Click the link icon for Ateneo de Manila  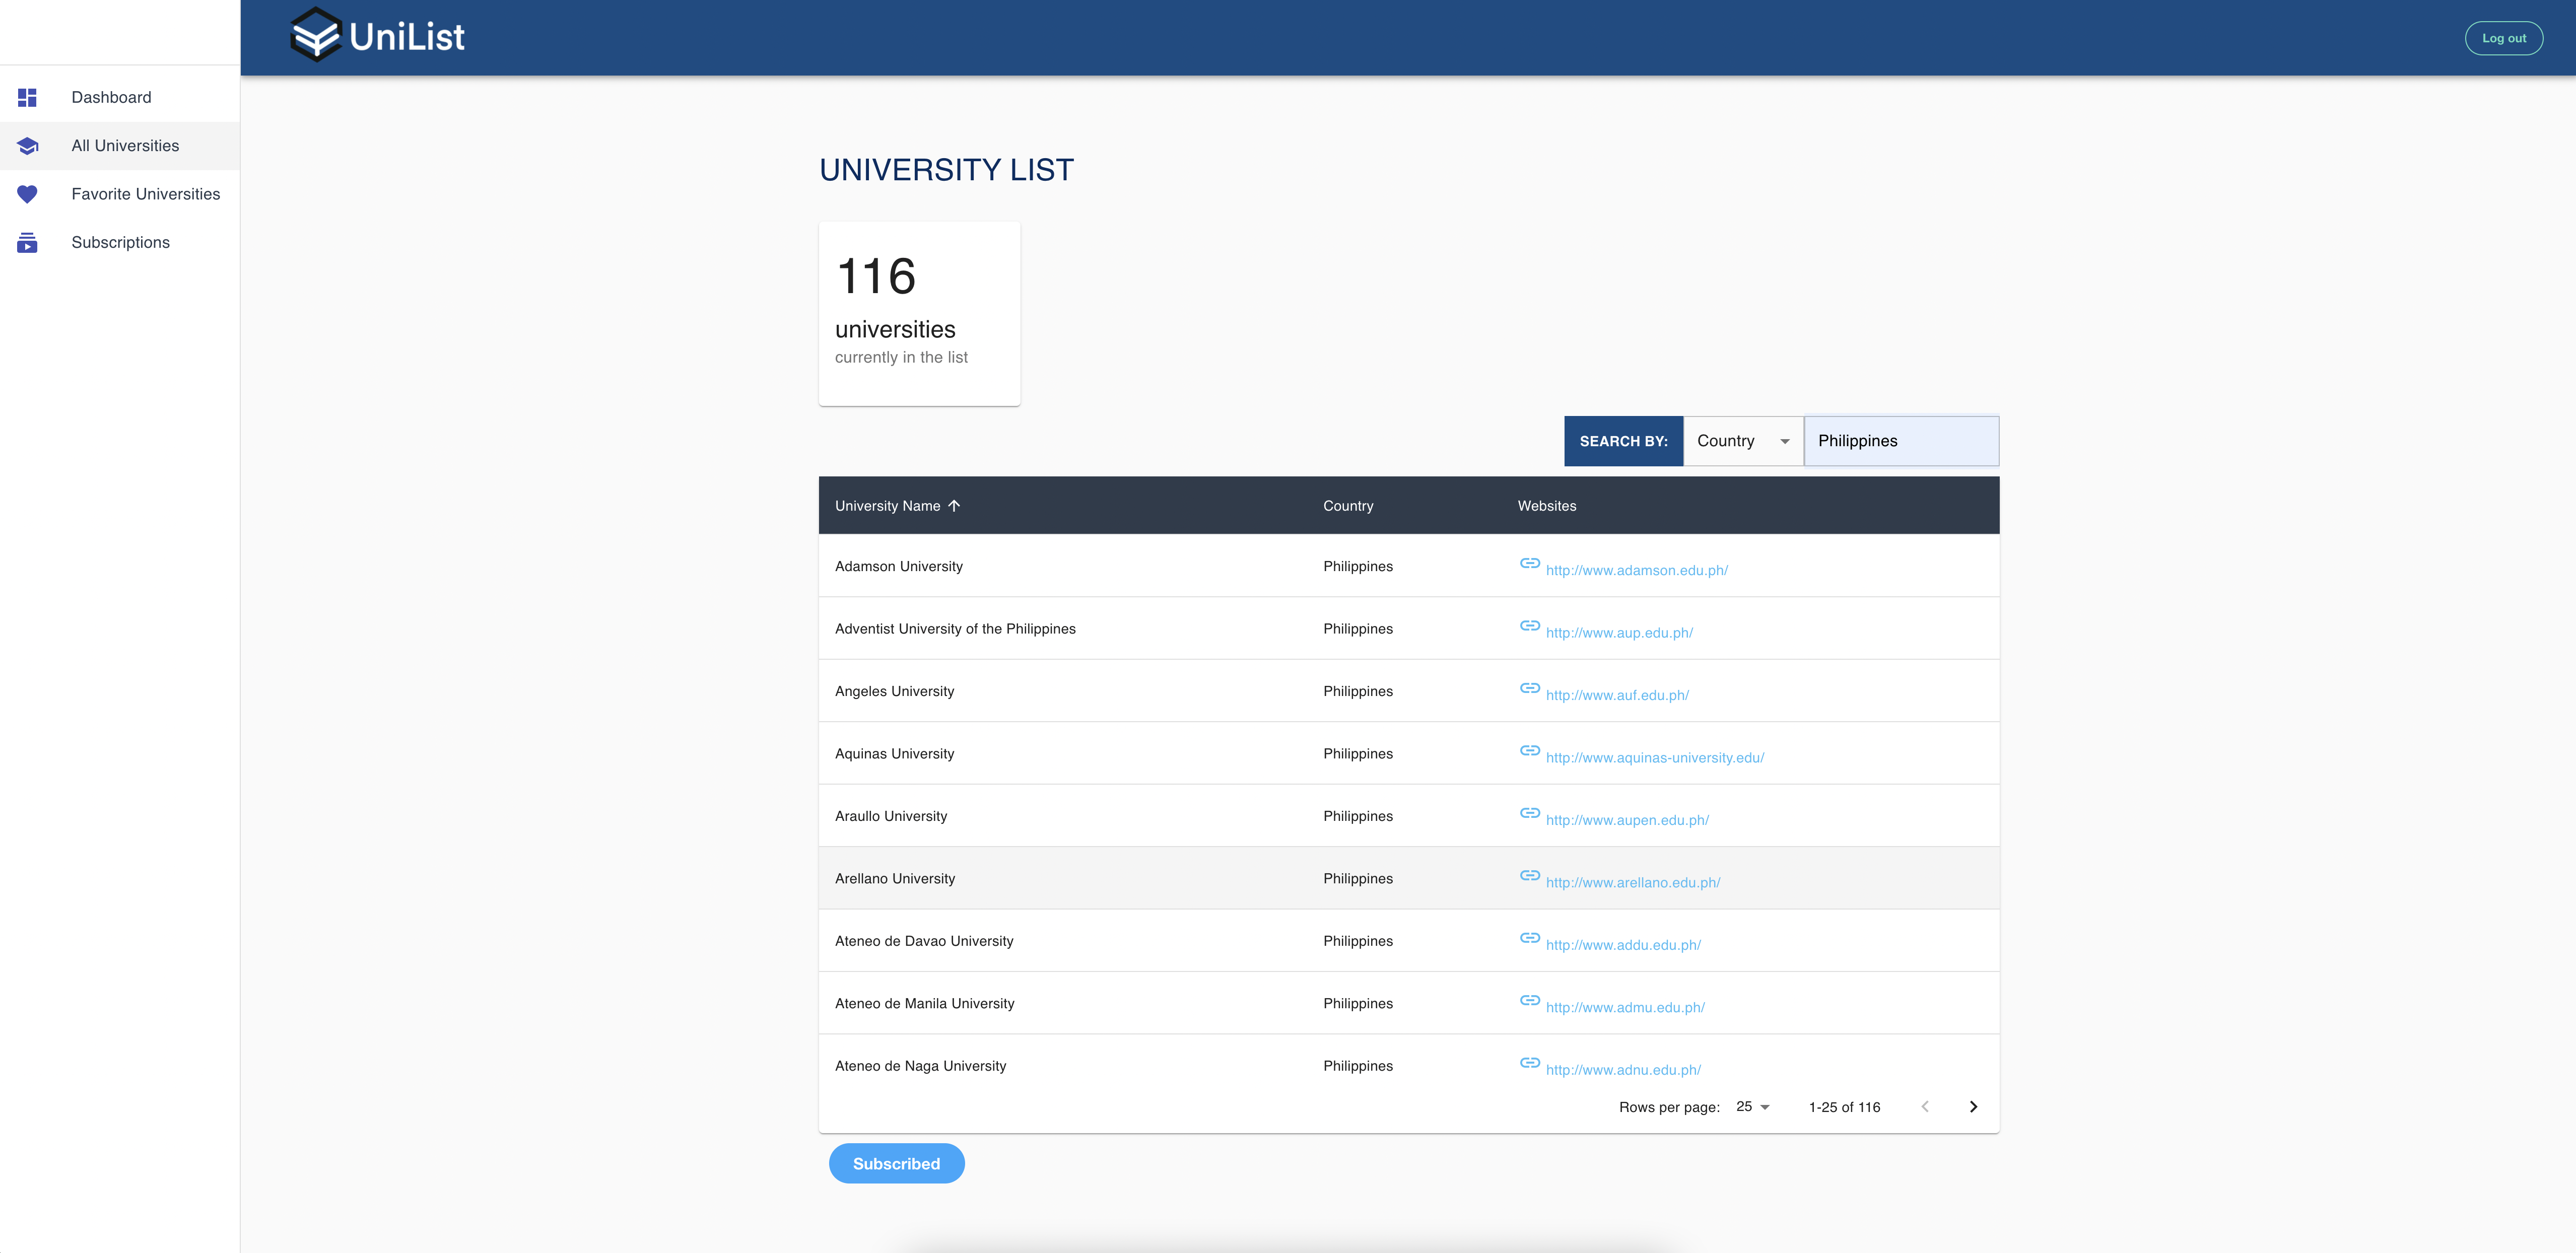click(1529, 1001)
